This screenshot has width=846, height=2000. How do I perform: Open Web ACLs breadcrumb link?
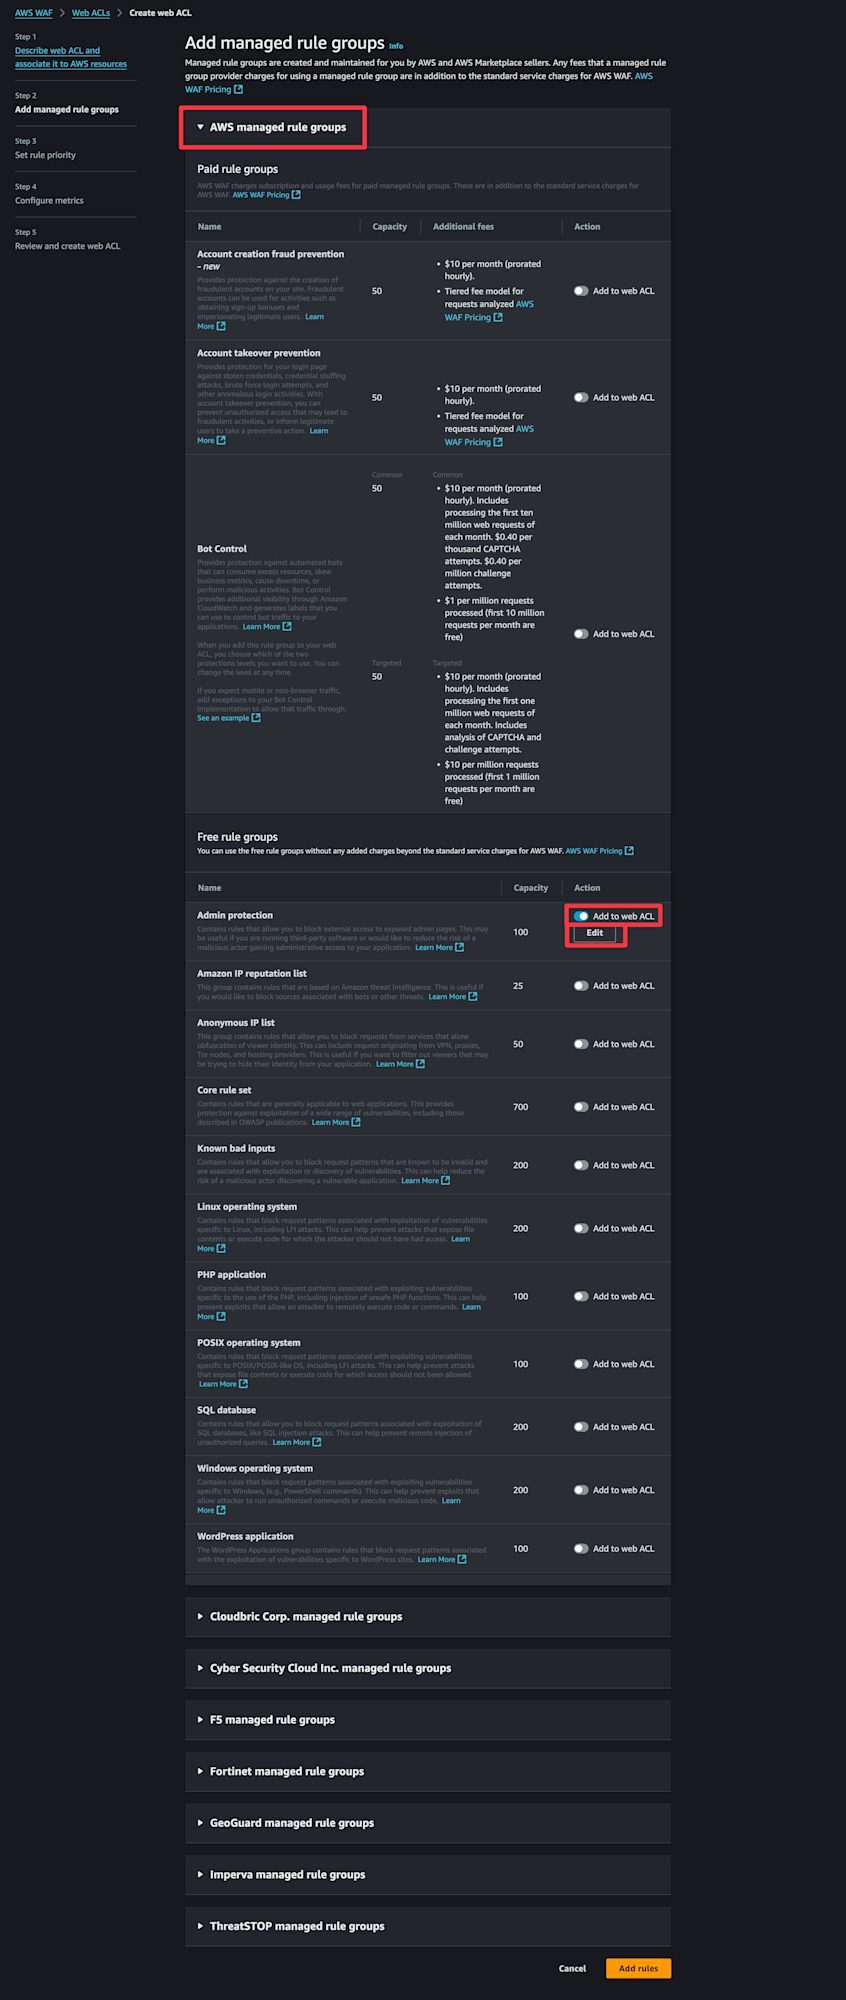(91, 13)
